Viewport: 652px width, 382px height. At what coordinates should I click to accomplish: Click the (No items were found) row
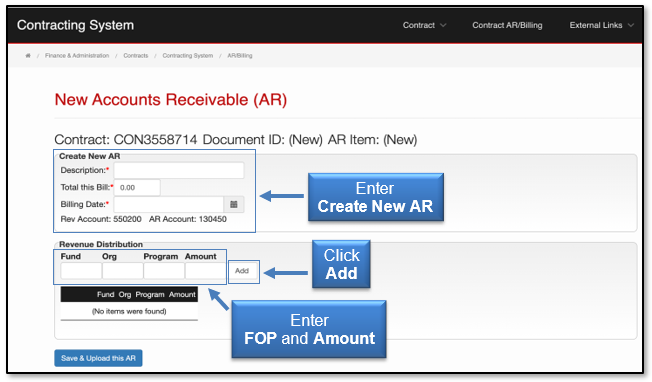tap(129, 311)
